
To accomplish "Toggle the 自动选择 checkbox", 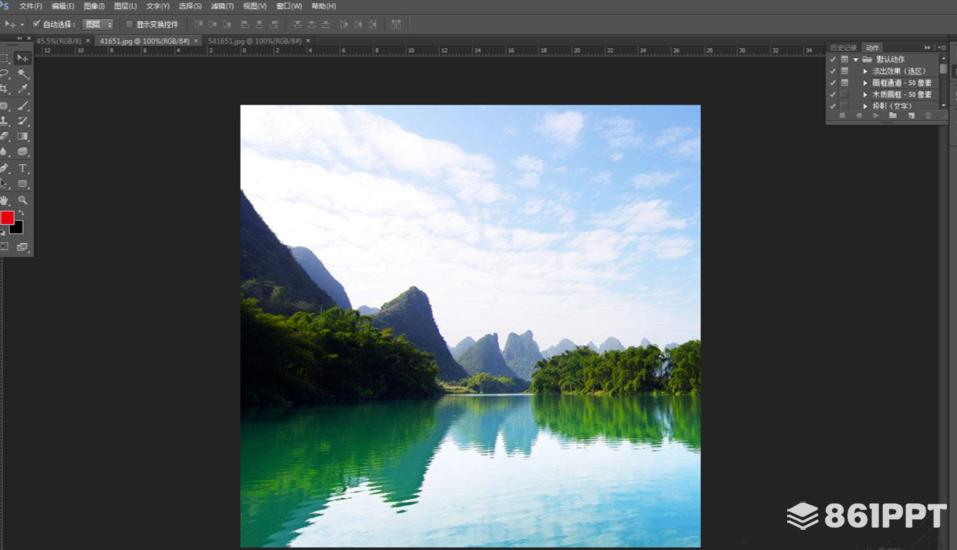I will [x=37, y=24].
